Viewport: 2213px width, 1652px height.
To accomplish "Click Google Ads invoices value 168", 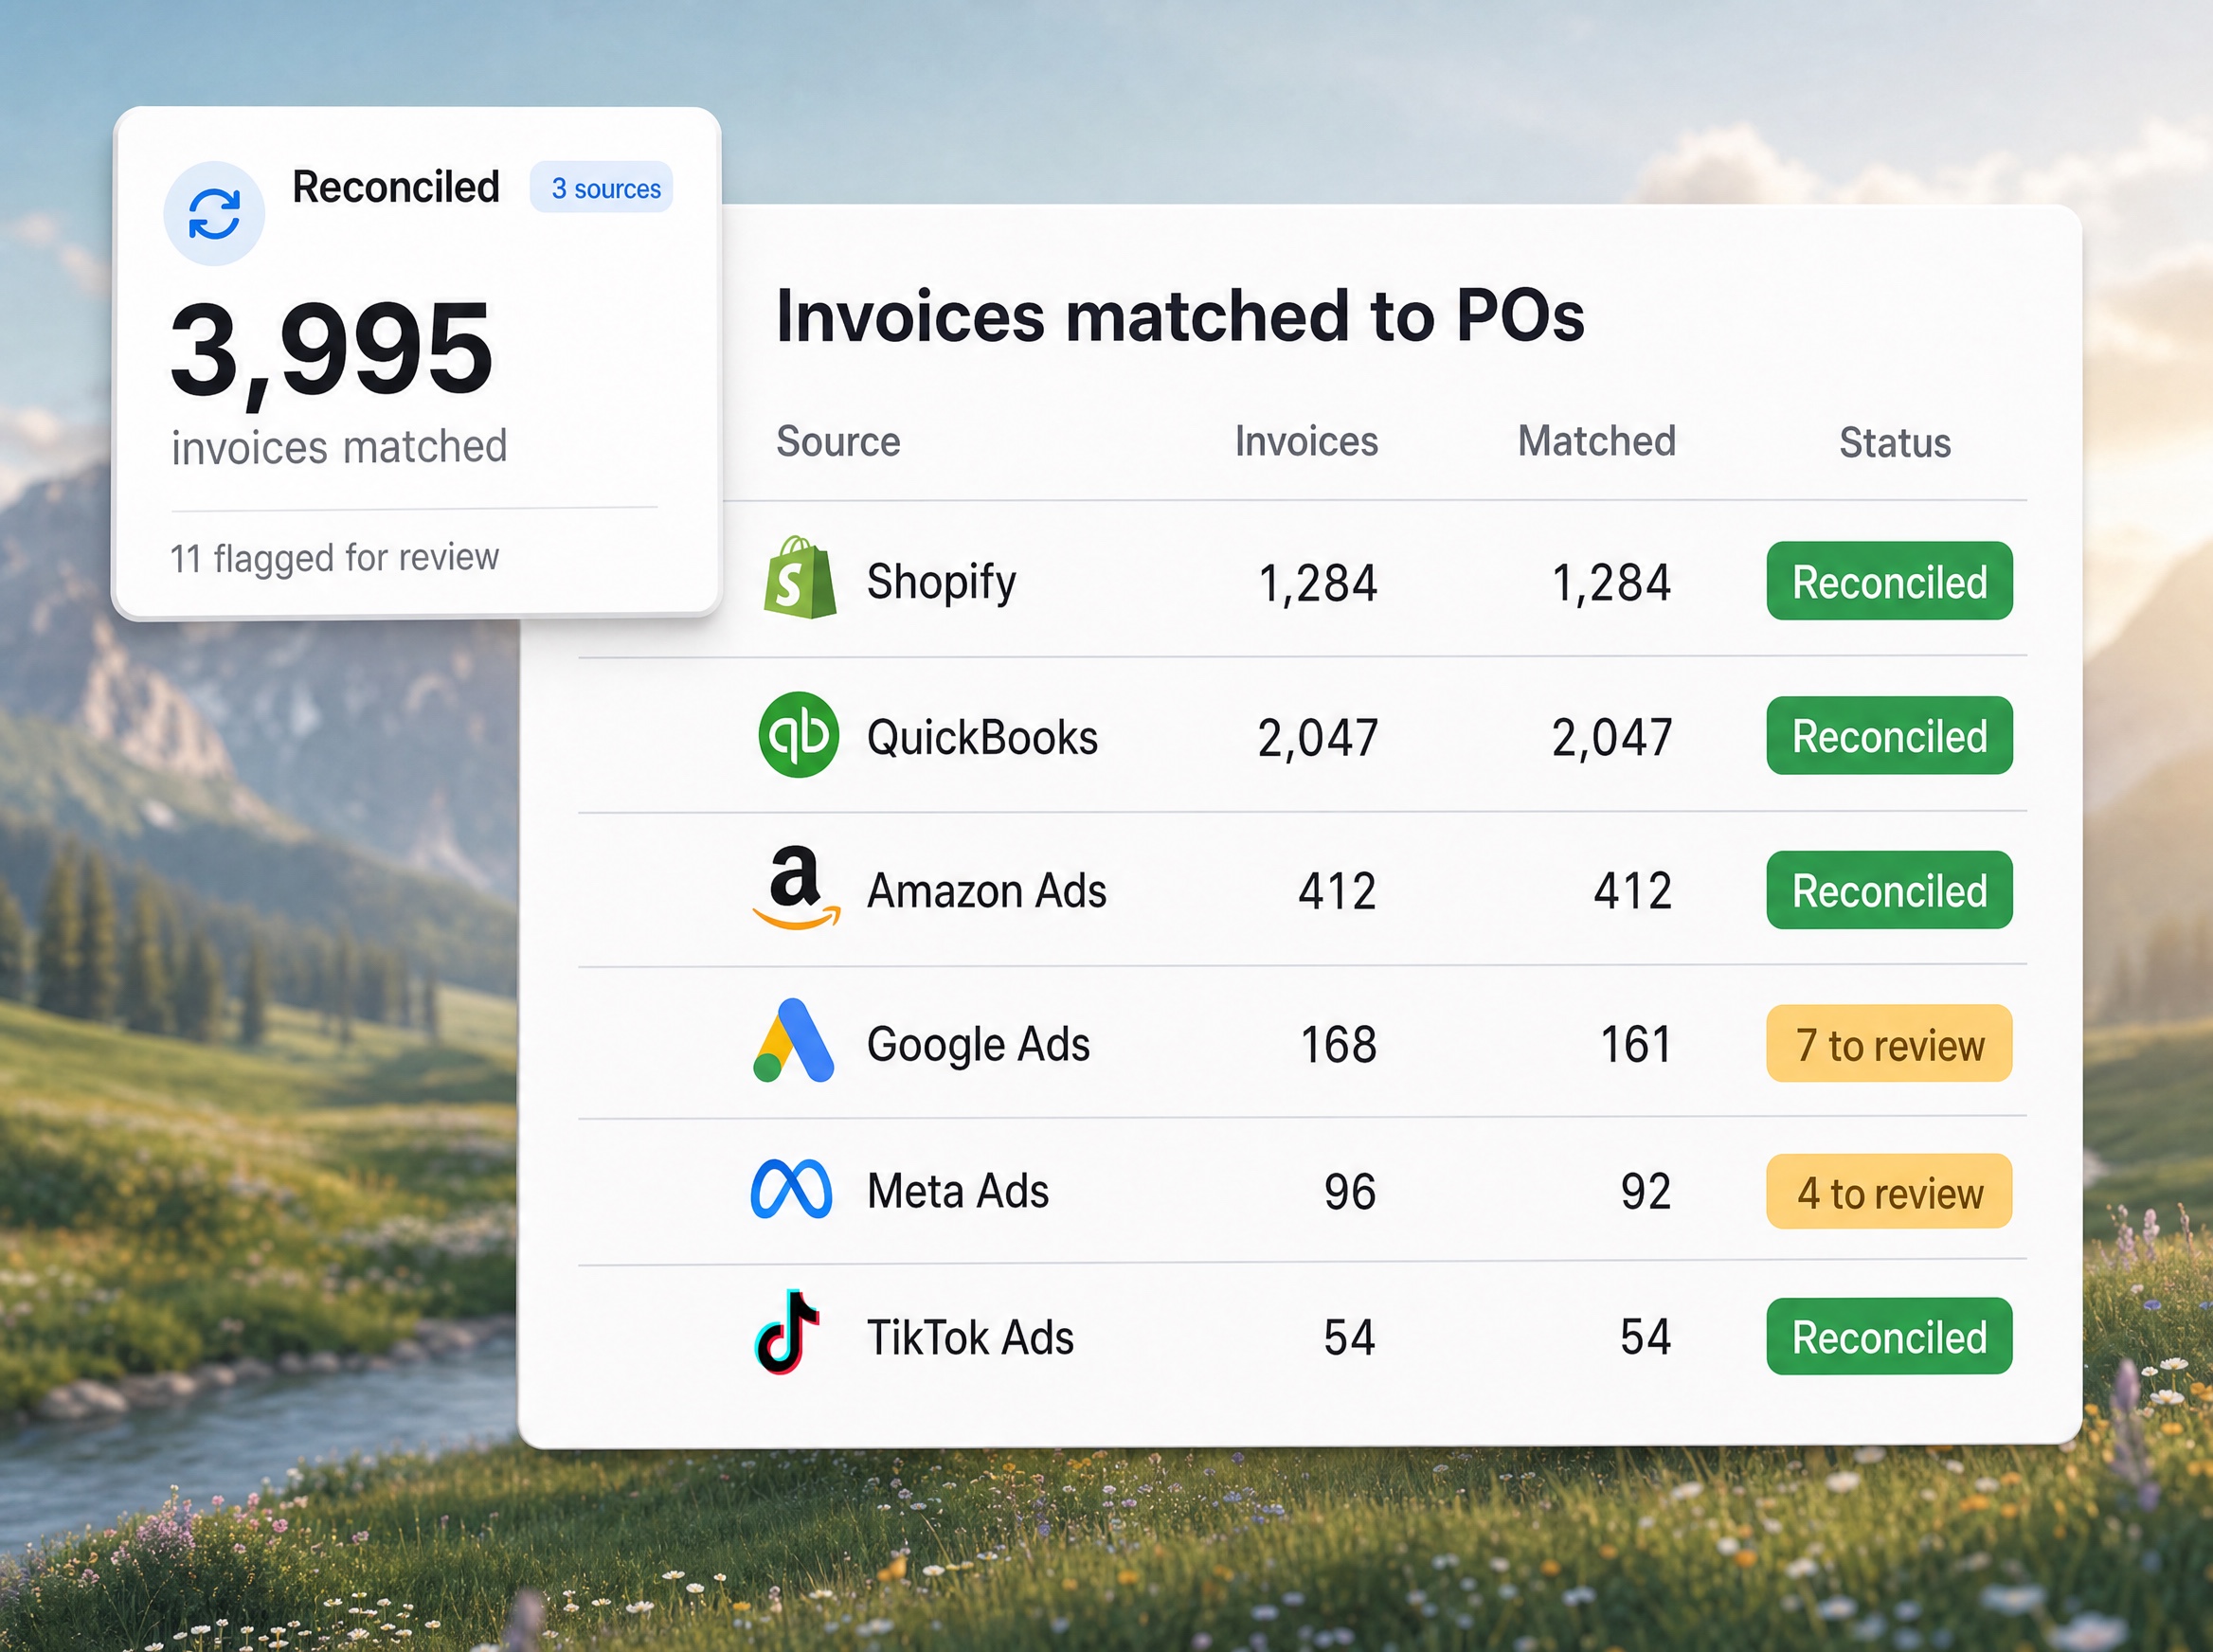I will pos(1338,1045).
